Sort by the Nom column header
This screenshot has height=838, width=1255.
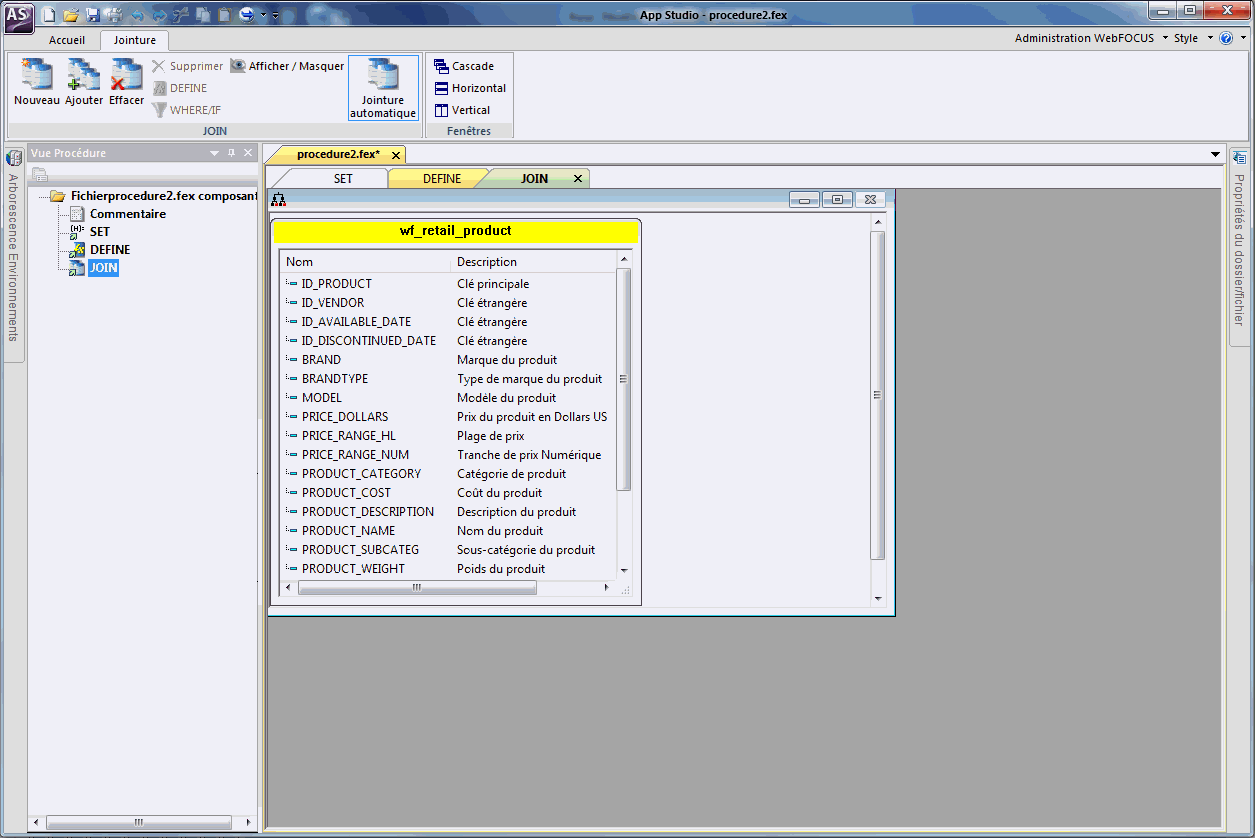click(365, 262)
